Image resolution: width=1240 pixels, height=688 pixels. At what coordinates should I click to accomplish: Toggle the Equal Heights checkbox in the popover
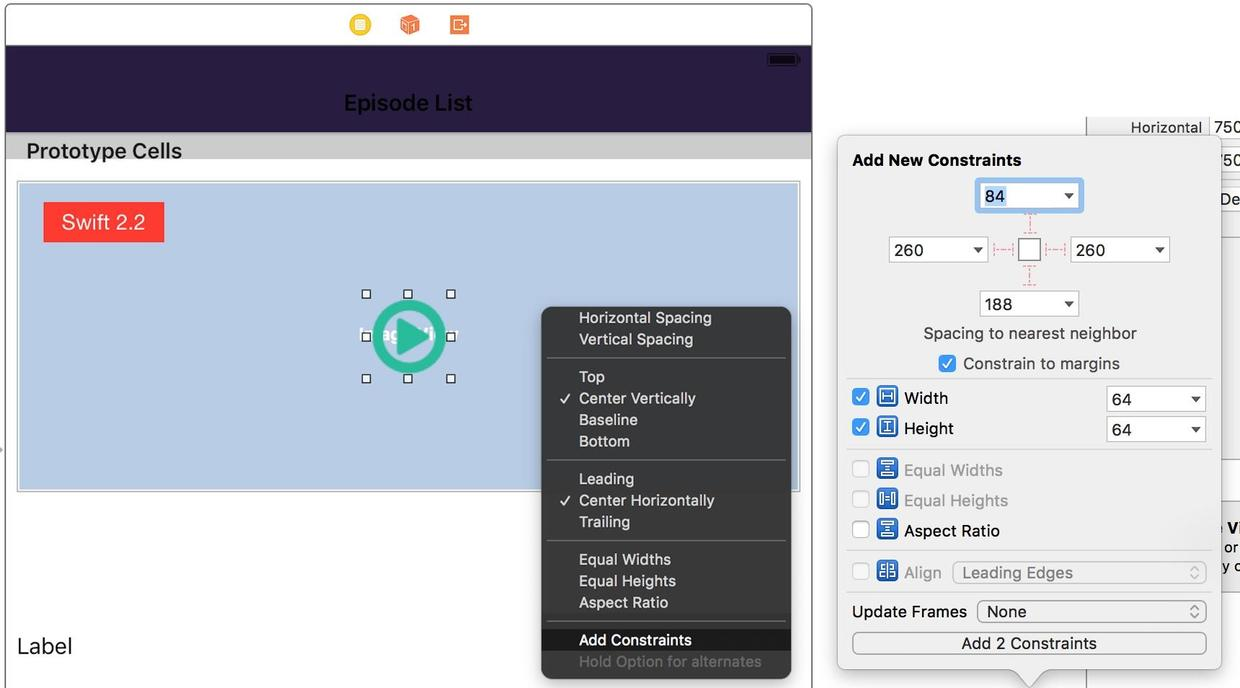click(x=860, y=499)
